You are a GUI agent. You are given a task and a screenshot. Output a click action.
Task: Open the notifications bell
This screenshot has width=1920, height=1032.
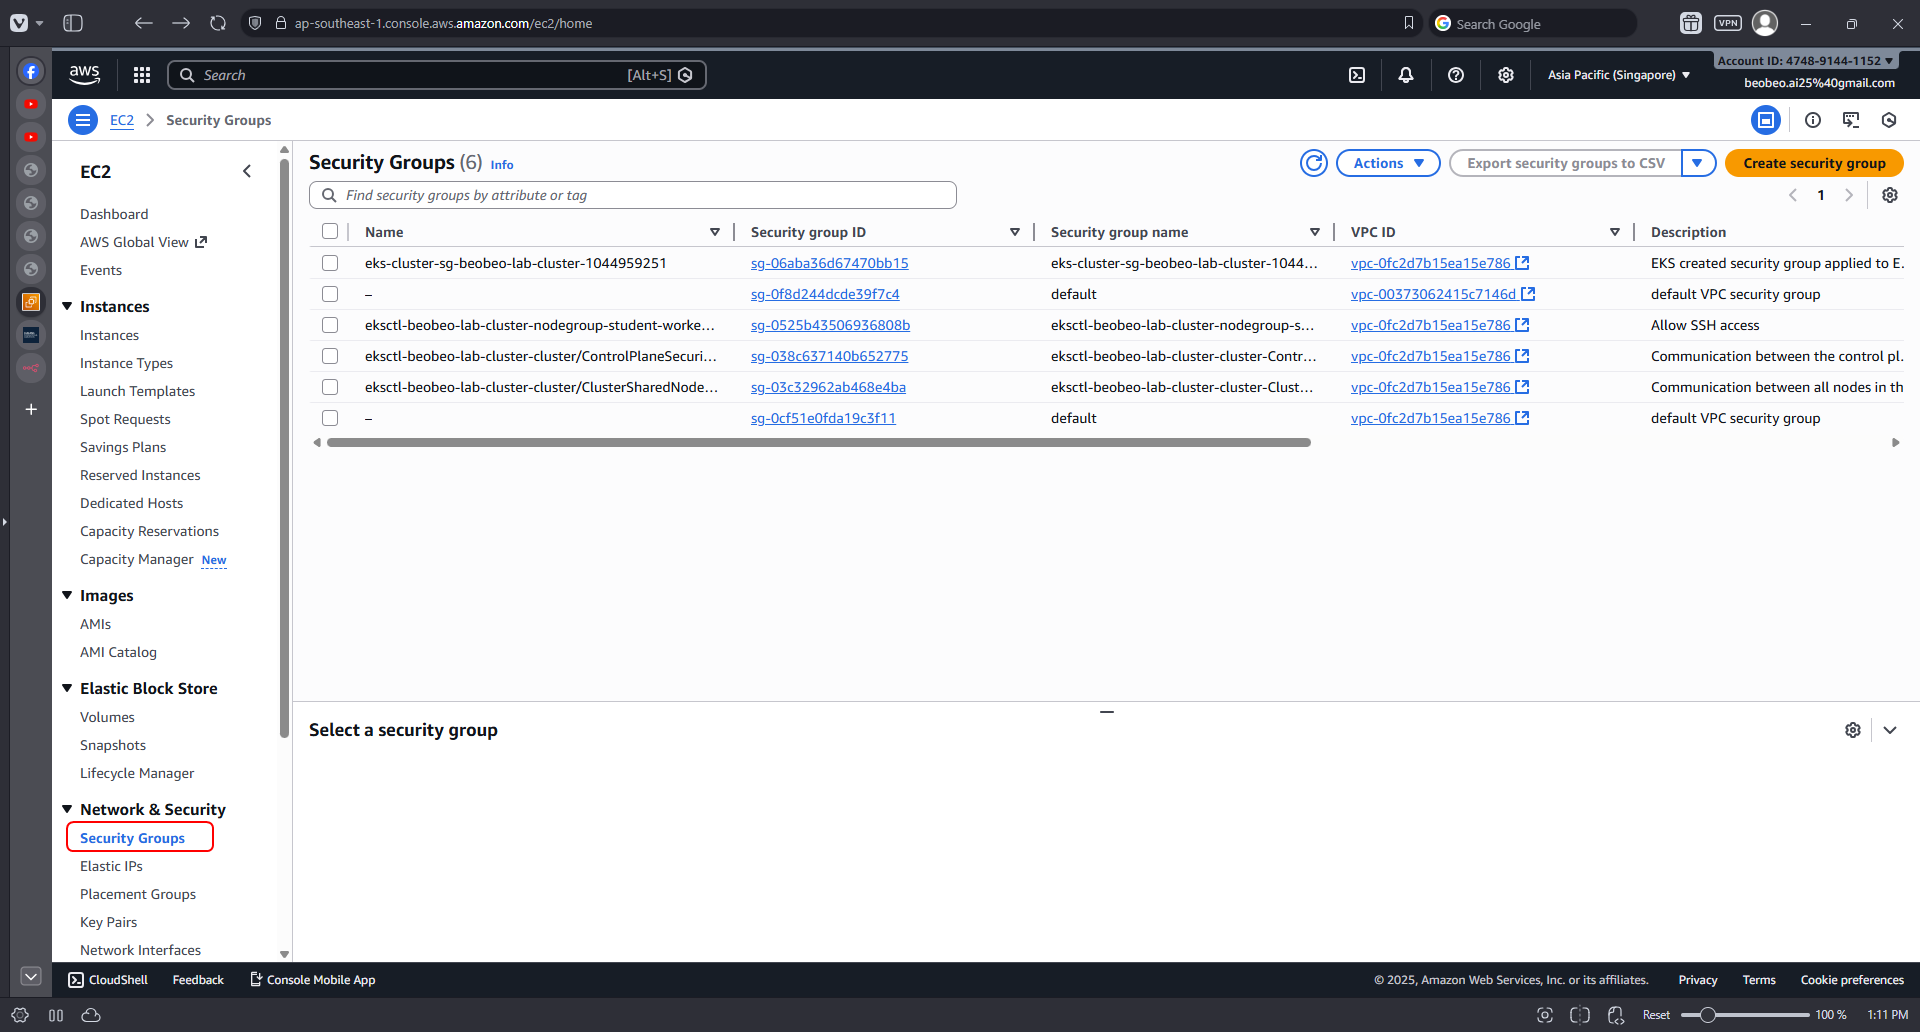pyautogui.click(x=1406, y=75)
